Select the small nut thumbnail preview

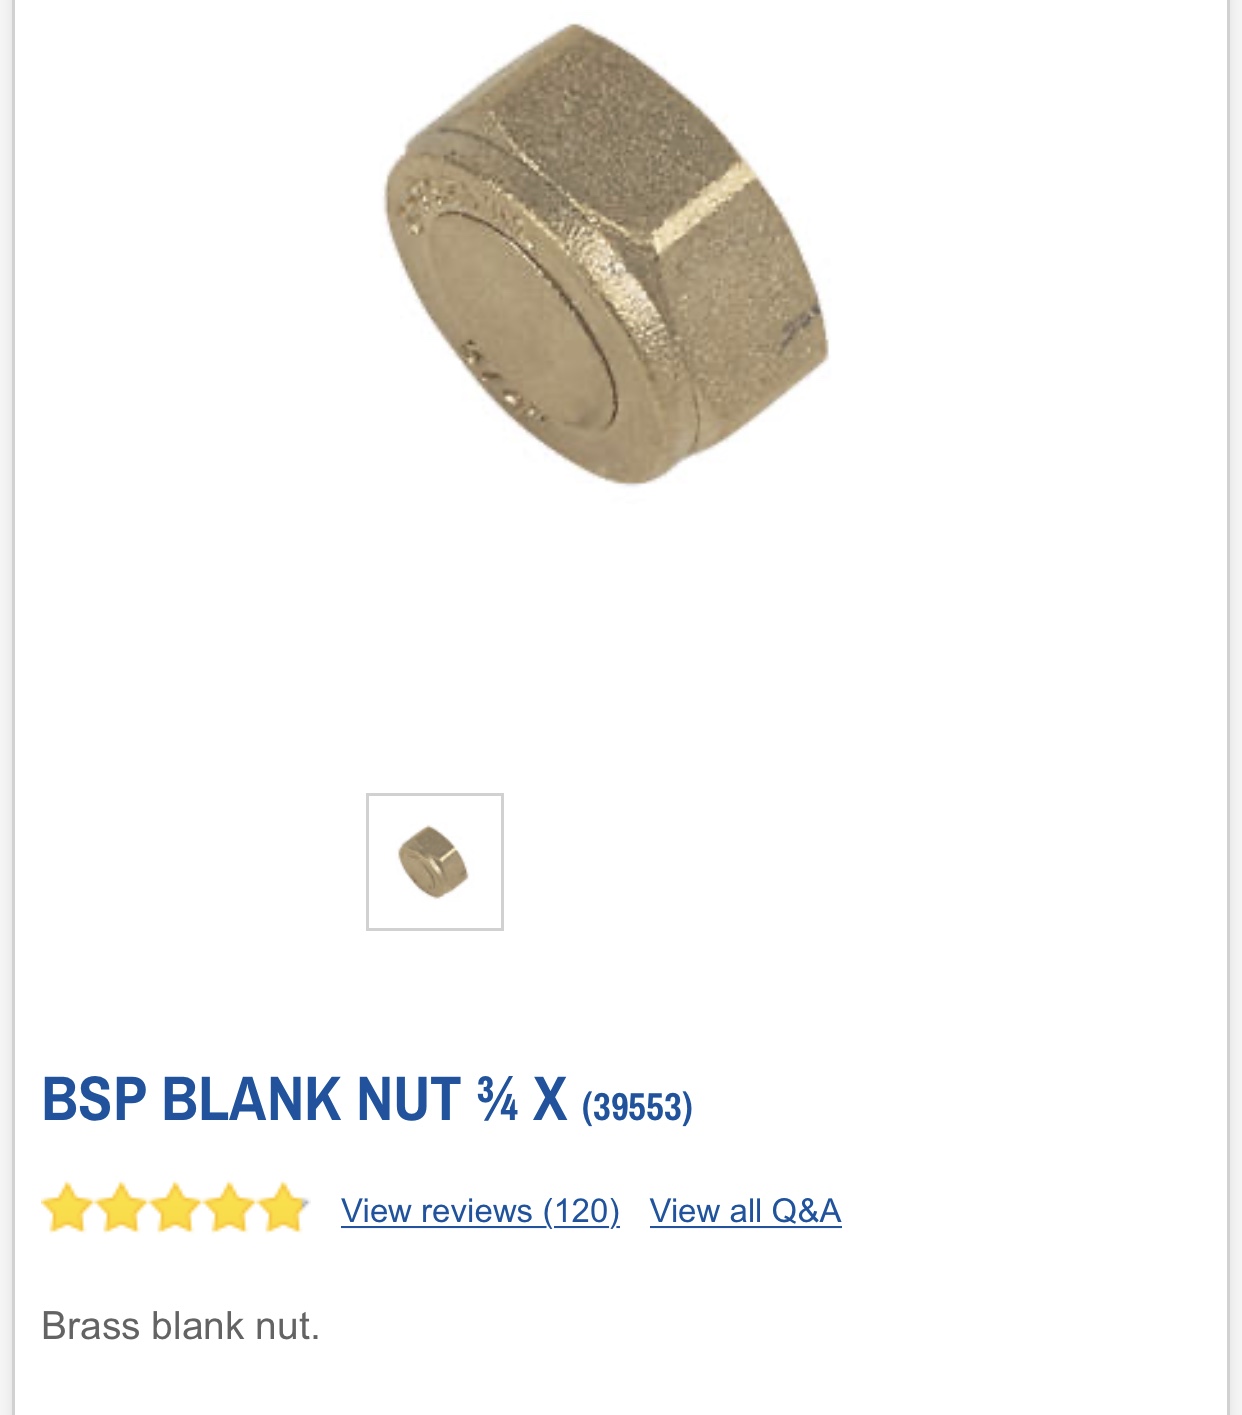pyautogui.click(x=435, y=862)
